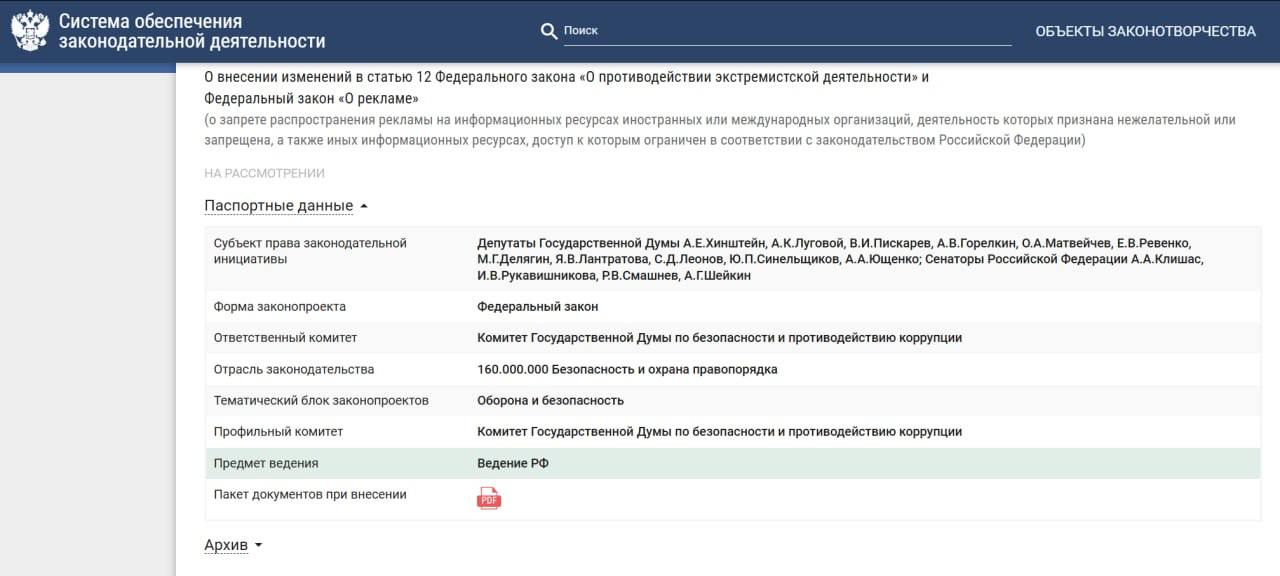Viewport: 1280px width, 576px height.
Task: Click the highlighted Ведение РФ value
Action: coord(512,463)
